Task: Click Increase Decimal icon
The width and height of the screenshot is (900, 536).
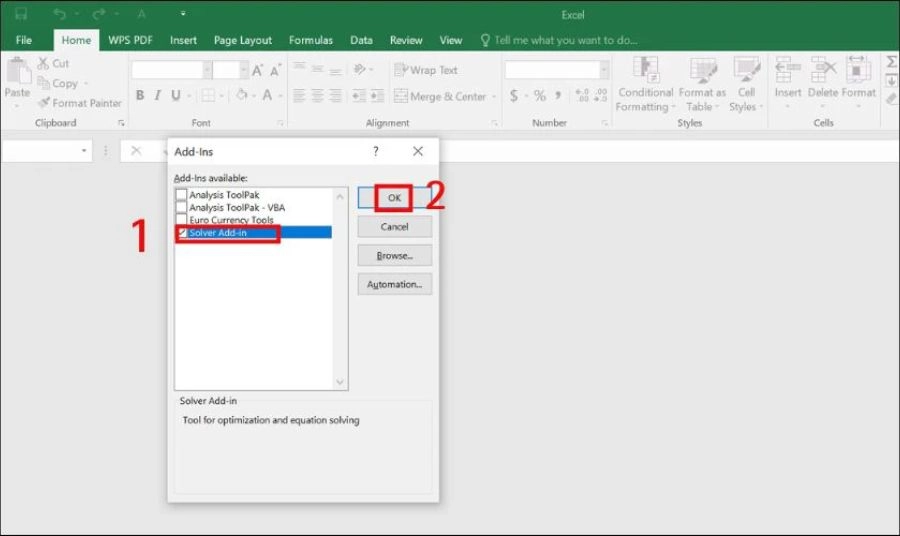Action: point(582,95)
